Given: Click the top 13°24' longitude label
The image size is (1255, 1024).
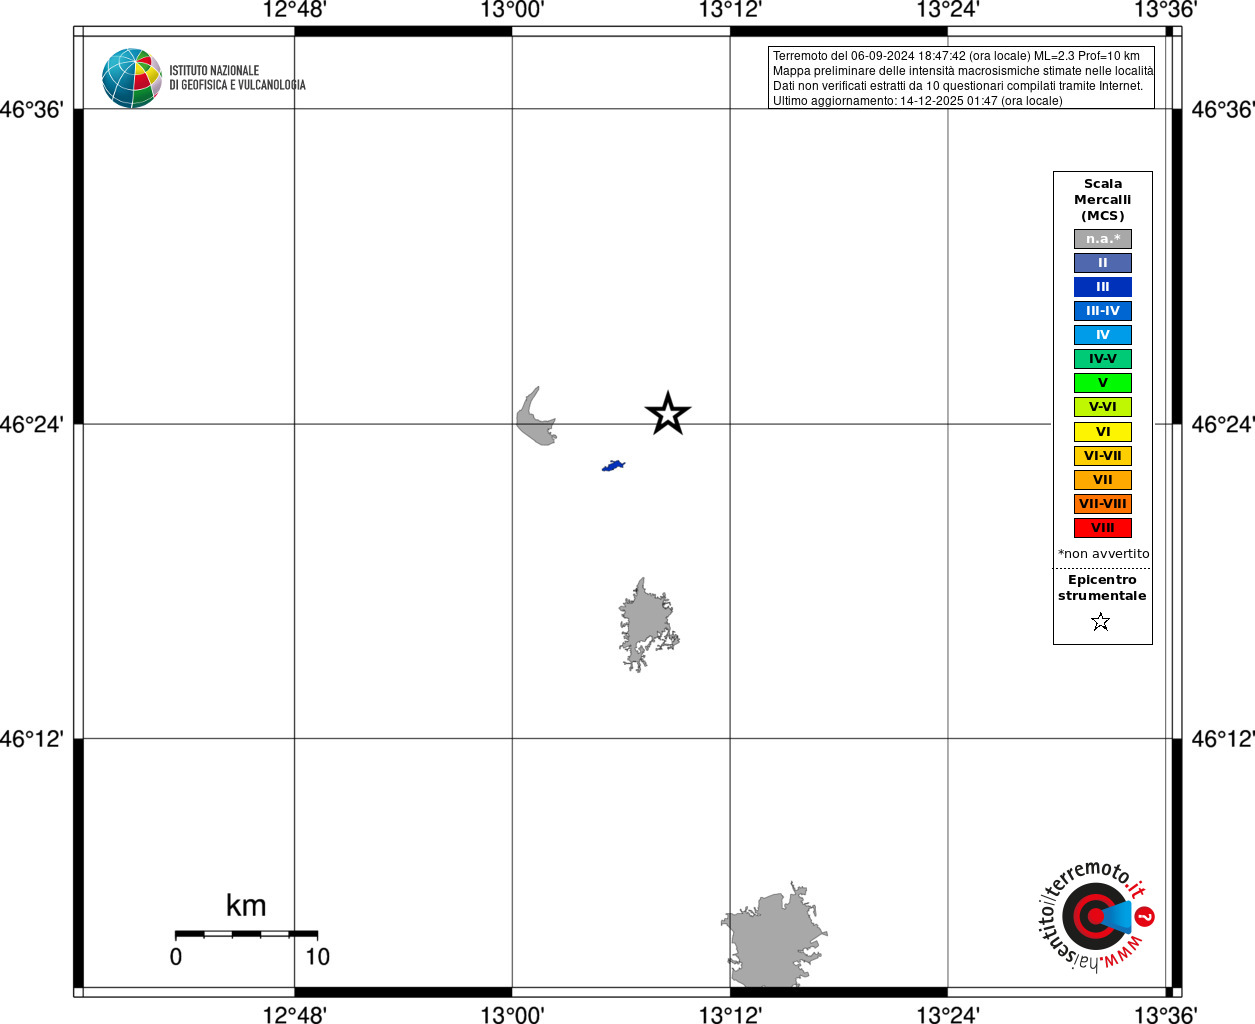Looking at the screenshot, I should [x=948, y=11].
